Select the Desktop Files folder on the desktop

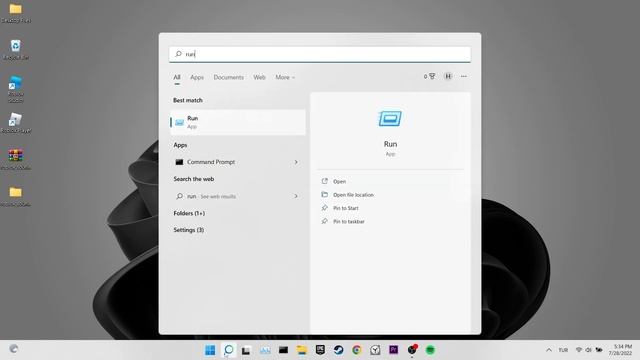[16, 13]
